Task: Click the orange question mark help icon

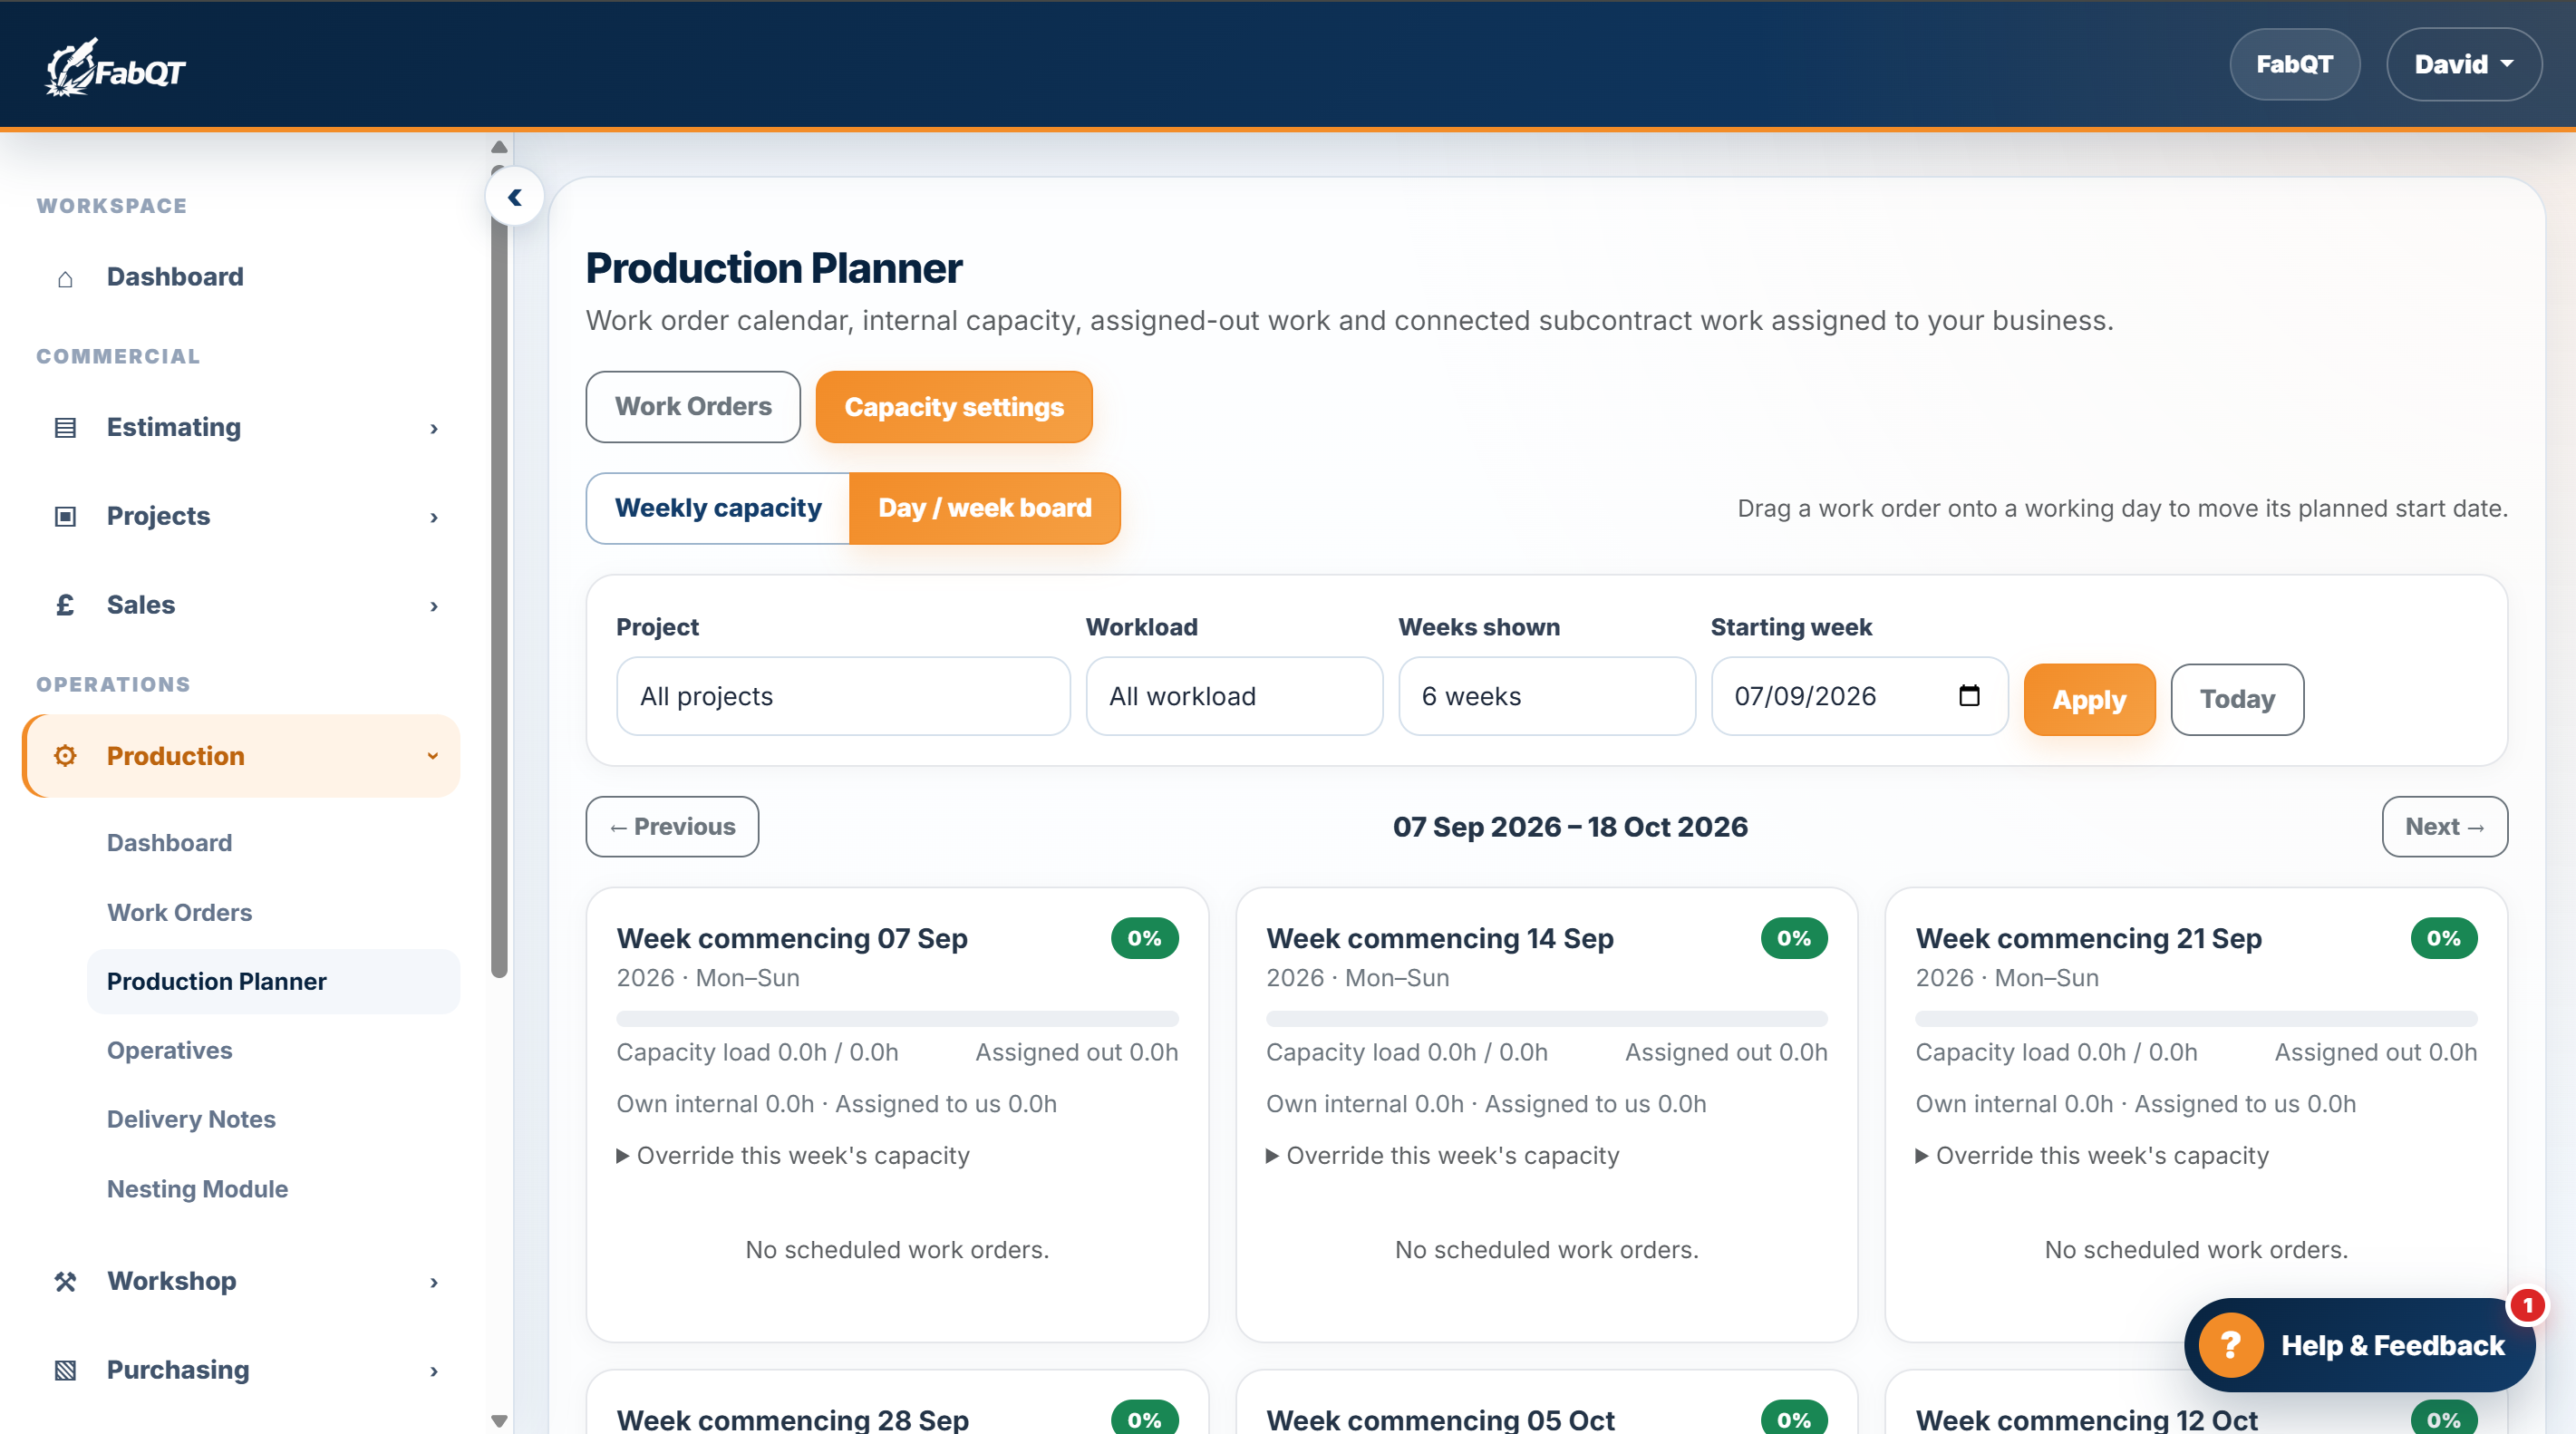Action: click(2230, 1345)
